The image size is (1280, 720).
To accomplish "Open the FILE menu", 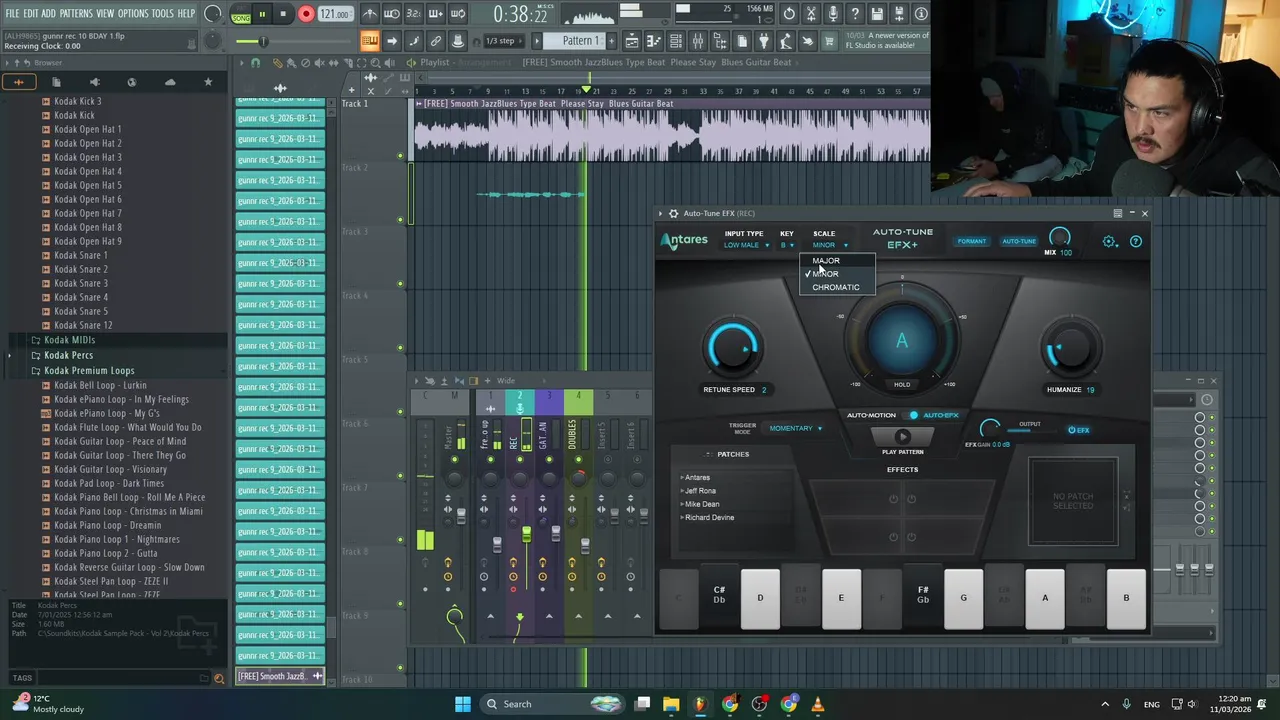I will tap(13, 13).
